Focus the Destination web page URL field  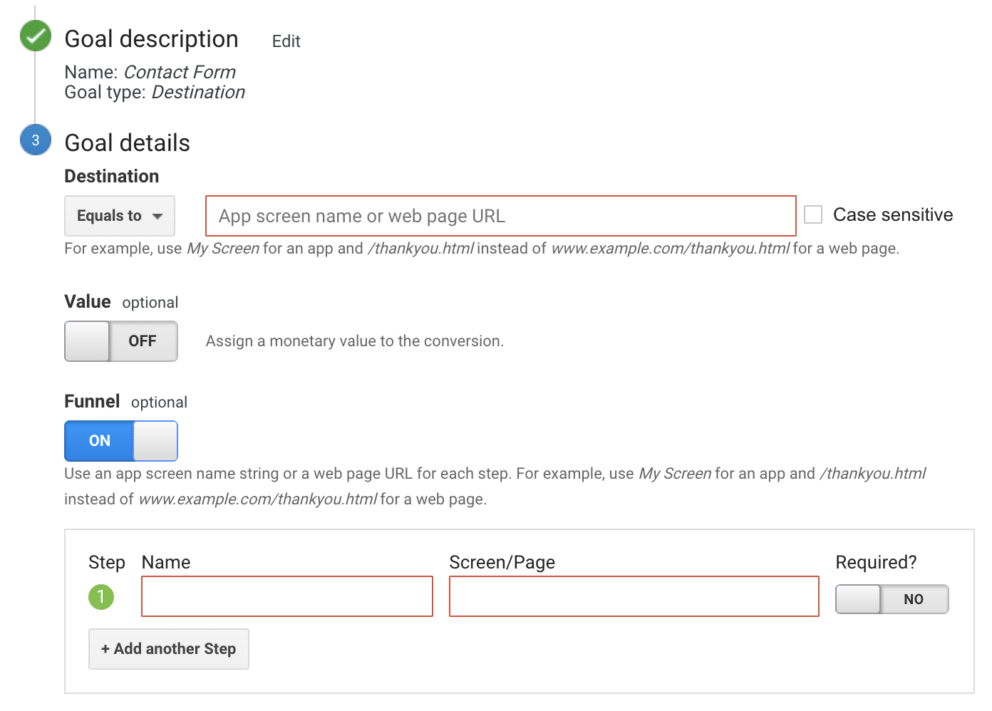click(500, 216)
